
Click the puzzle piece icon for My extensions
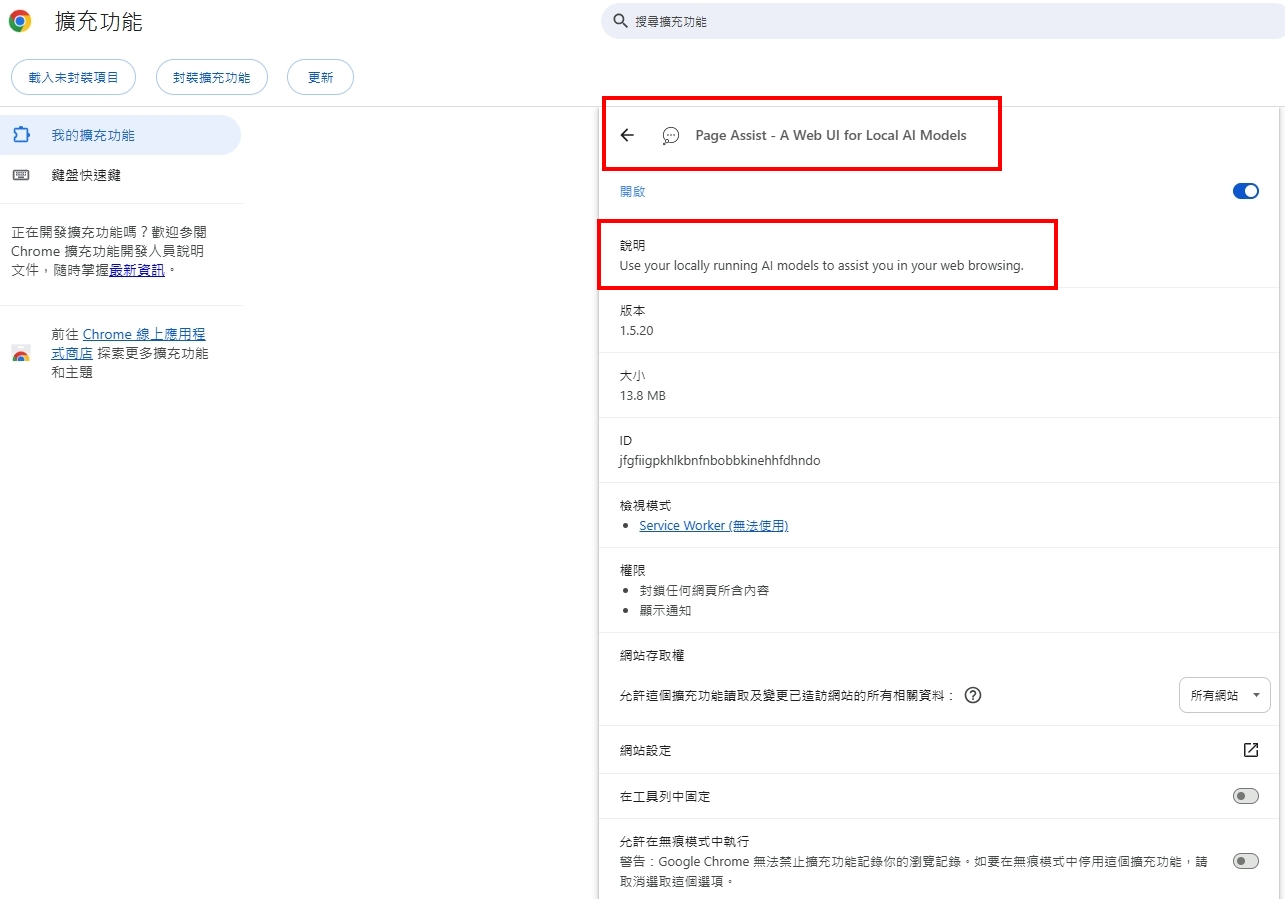click(x=21, y=135)
